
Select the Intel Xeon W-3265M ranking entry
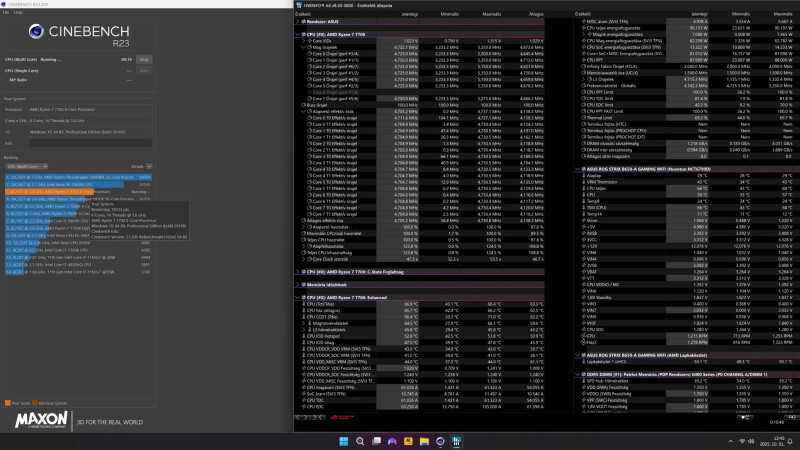click(x=78, y=184)
